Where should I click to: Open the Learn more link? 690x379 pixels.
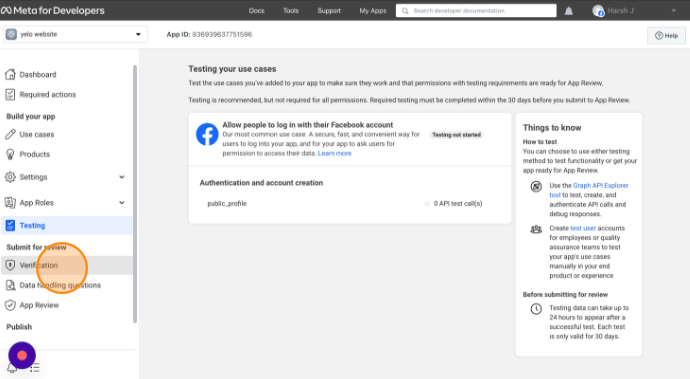(x=334, y=153)
